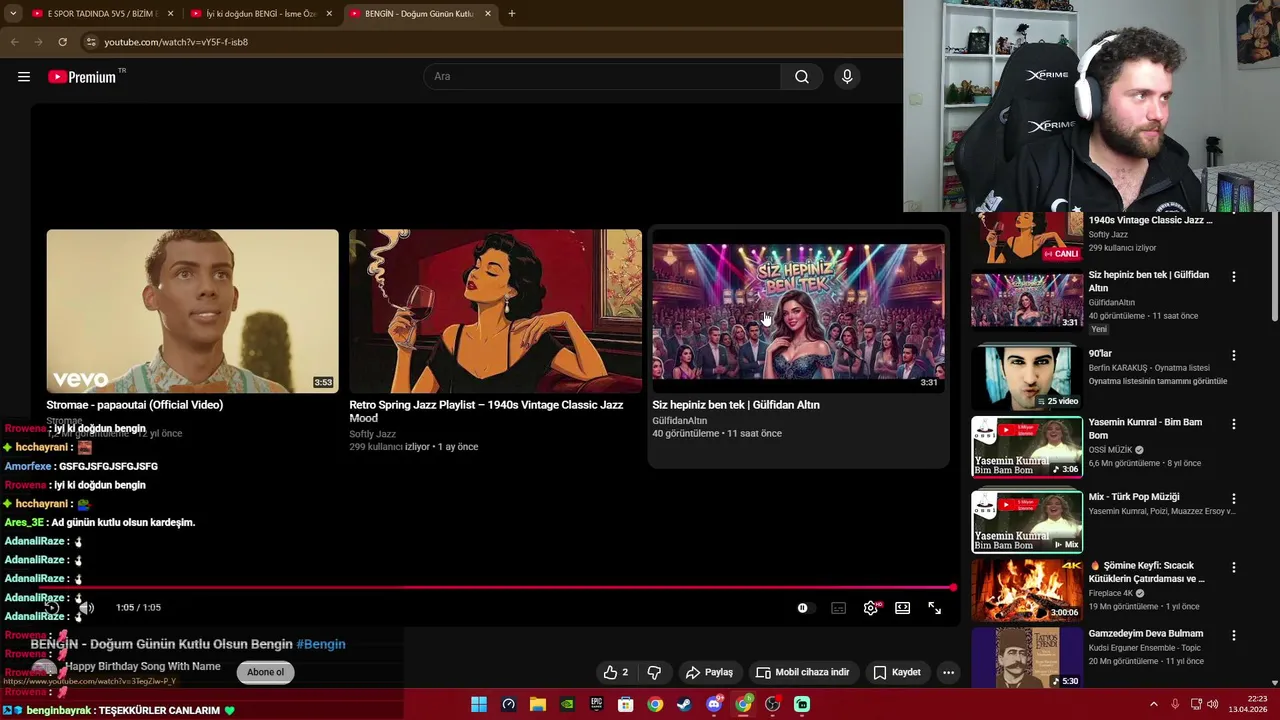Switch to theater mode in player
The image size is (1280, 720).
[x=903, y=608]
